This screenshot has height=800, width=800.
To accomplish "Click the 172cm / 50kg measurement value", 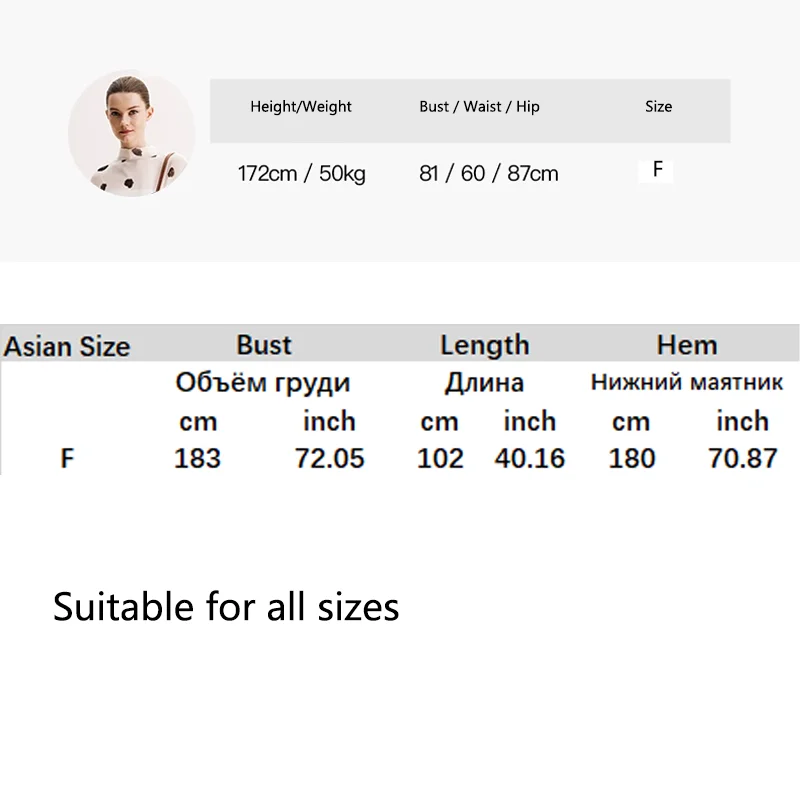I will [301, 174].
